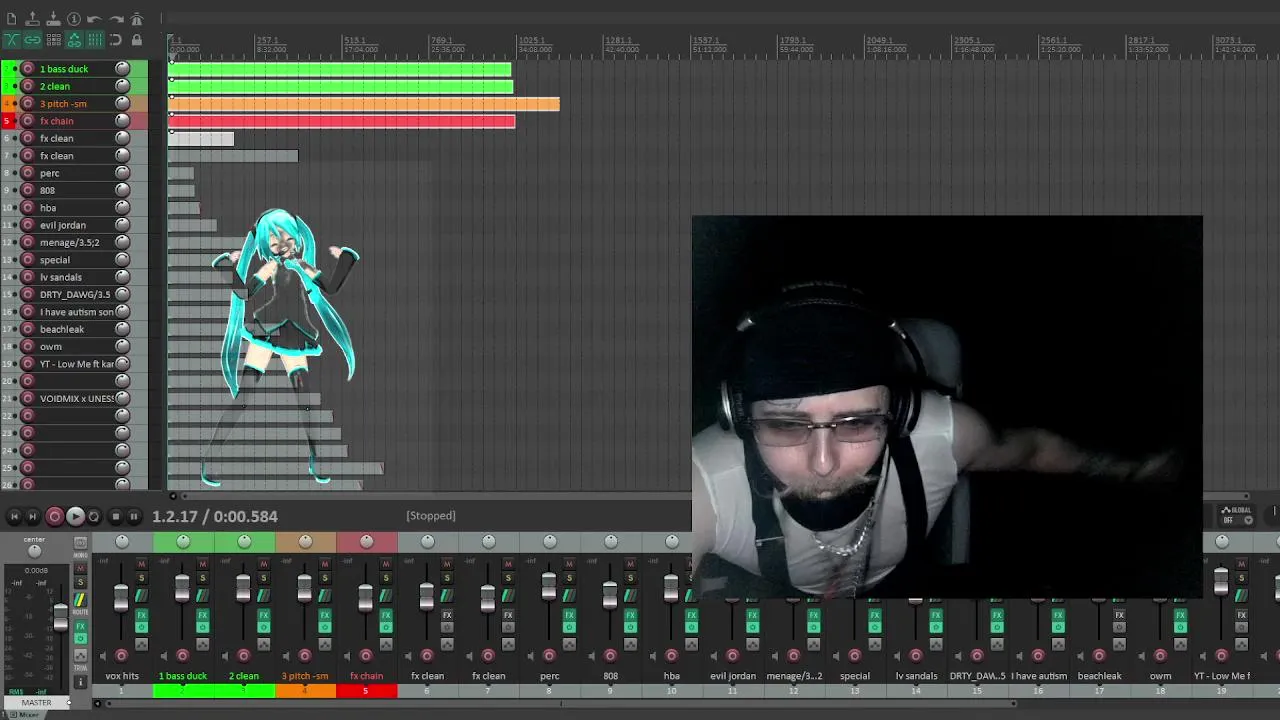Click volume knob of 'perc' track in list
The width and height of the screenshot is (1280, 720).
pyautogui.click(x=122, y=173)
